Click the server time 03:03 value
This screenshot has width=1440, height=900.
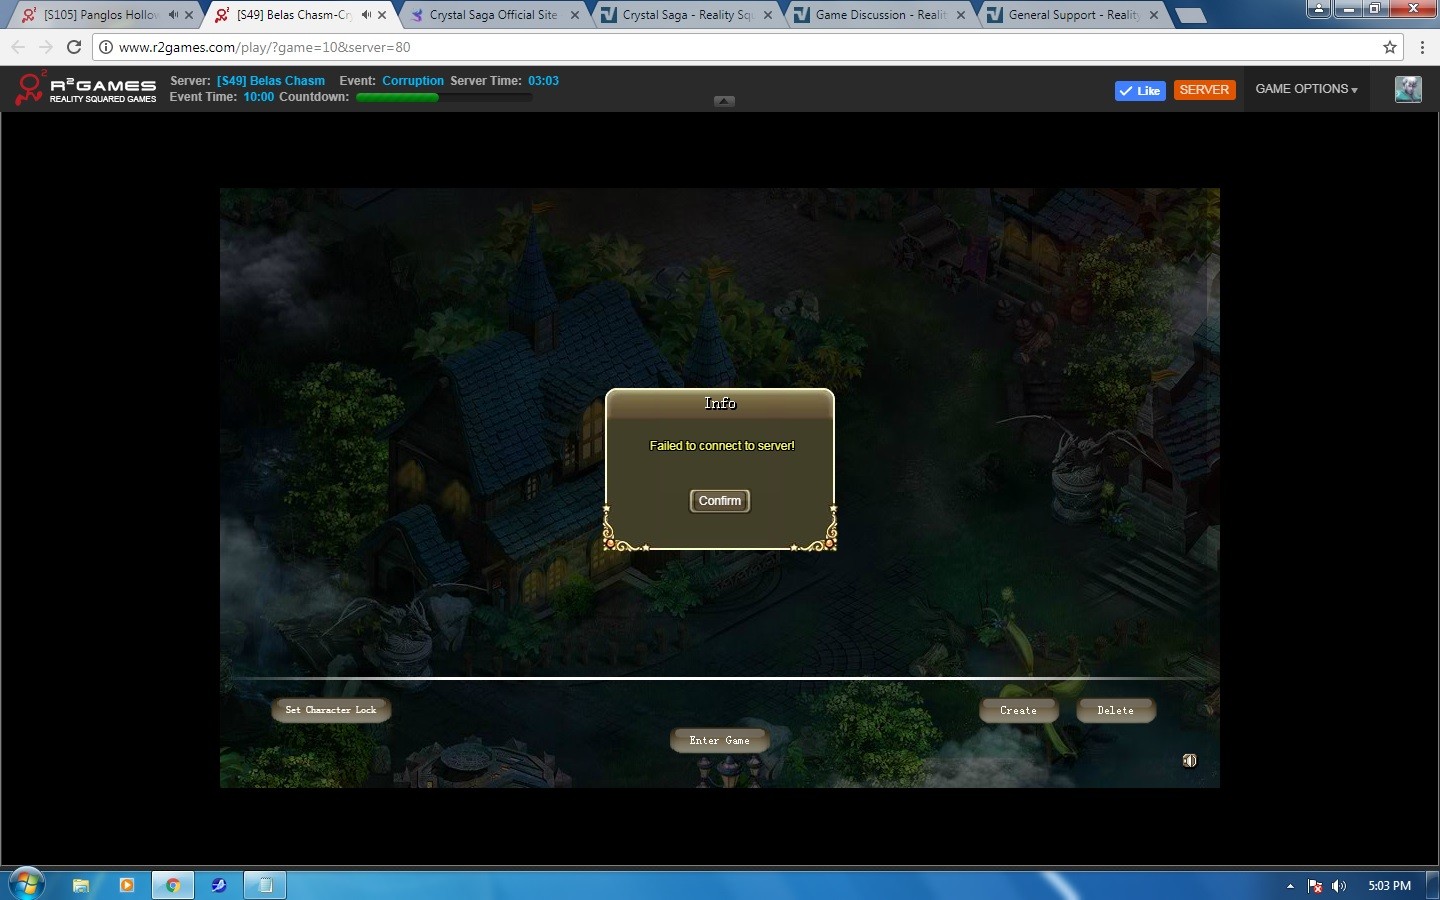(x=544, y=81)
